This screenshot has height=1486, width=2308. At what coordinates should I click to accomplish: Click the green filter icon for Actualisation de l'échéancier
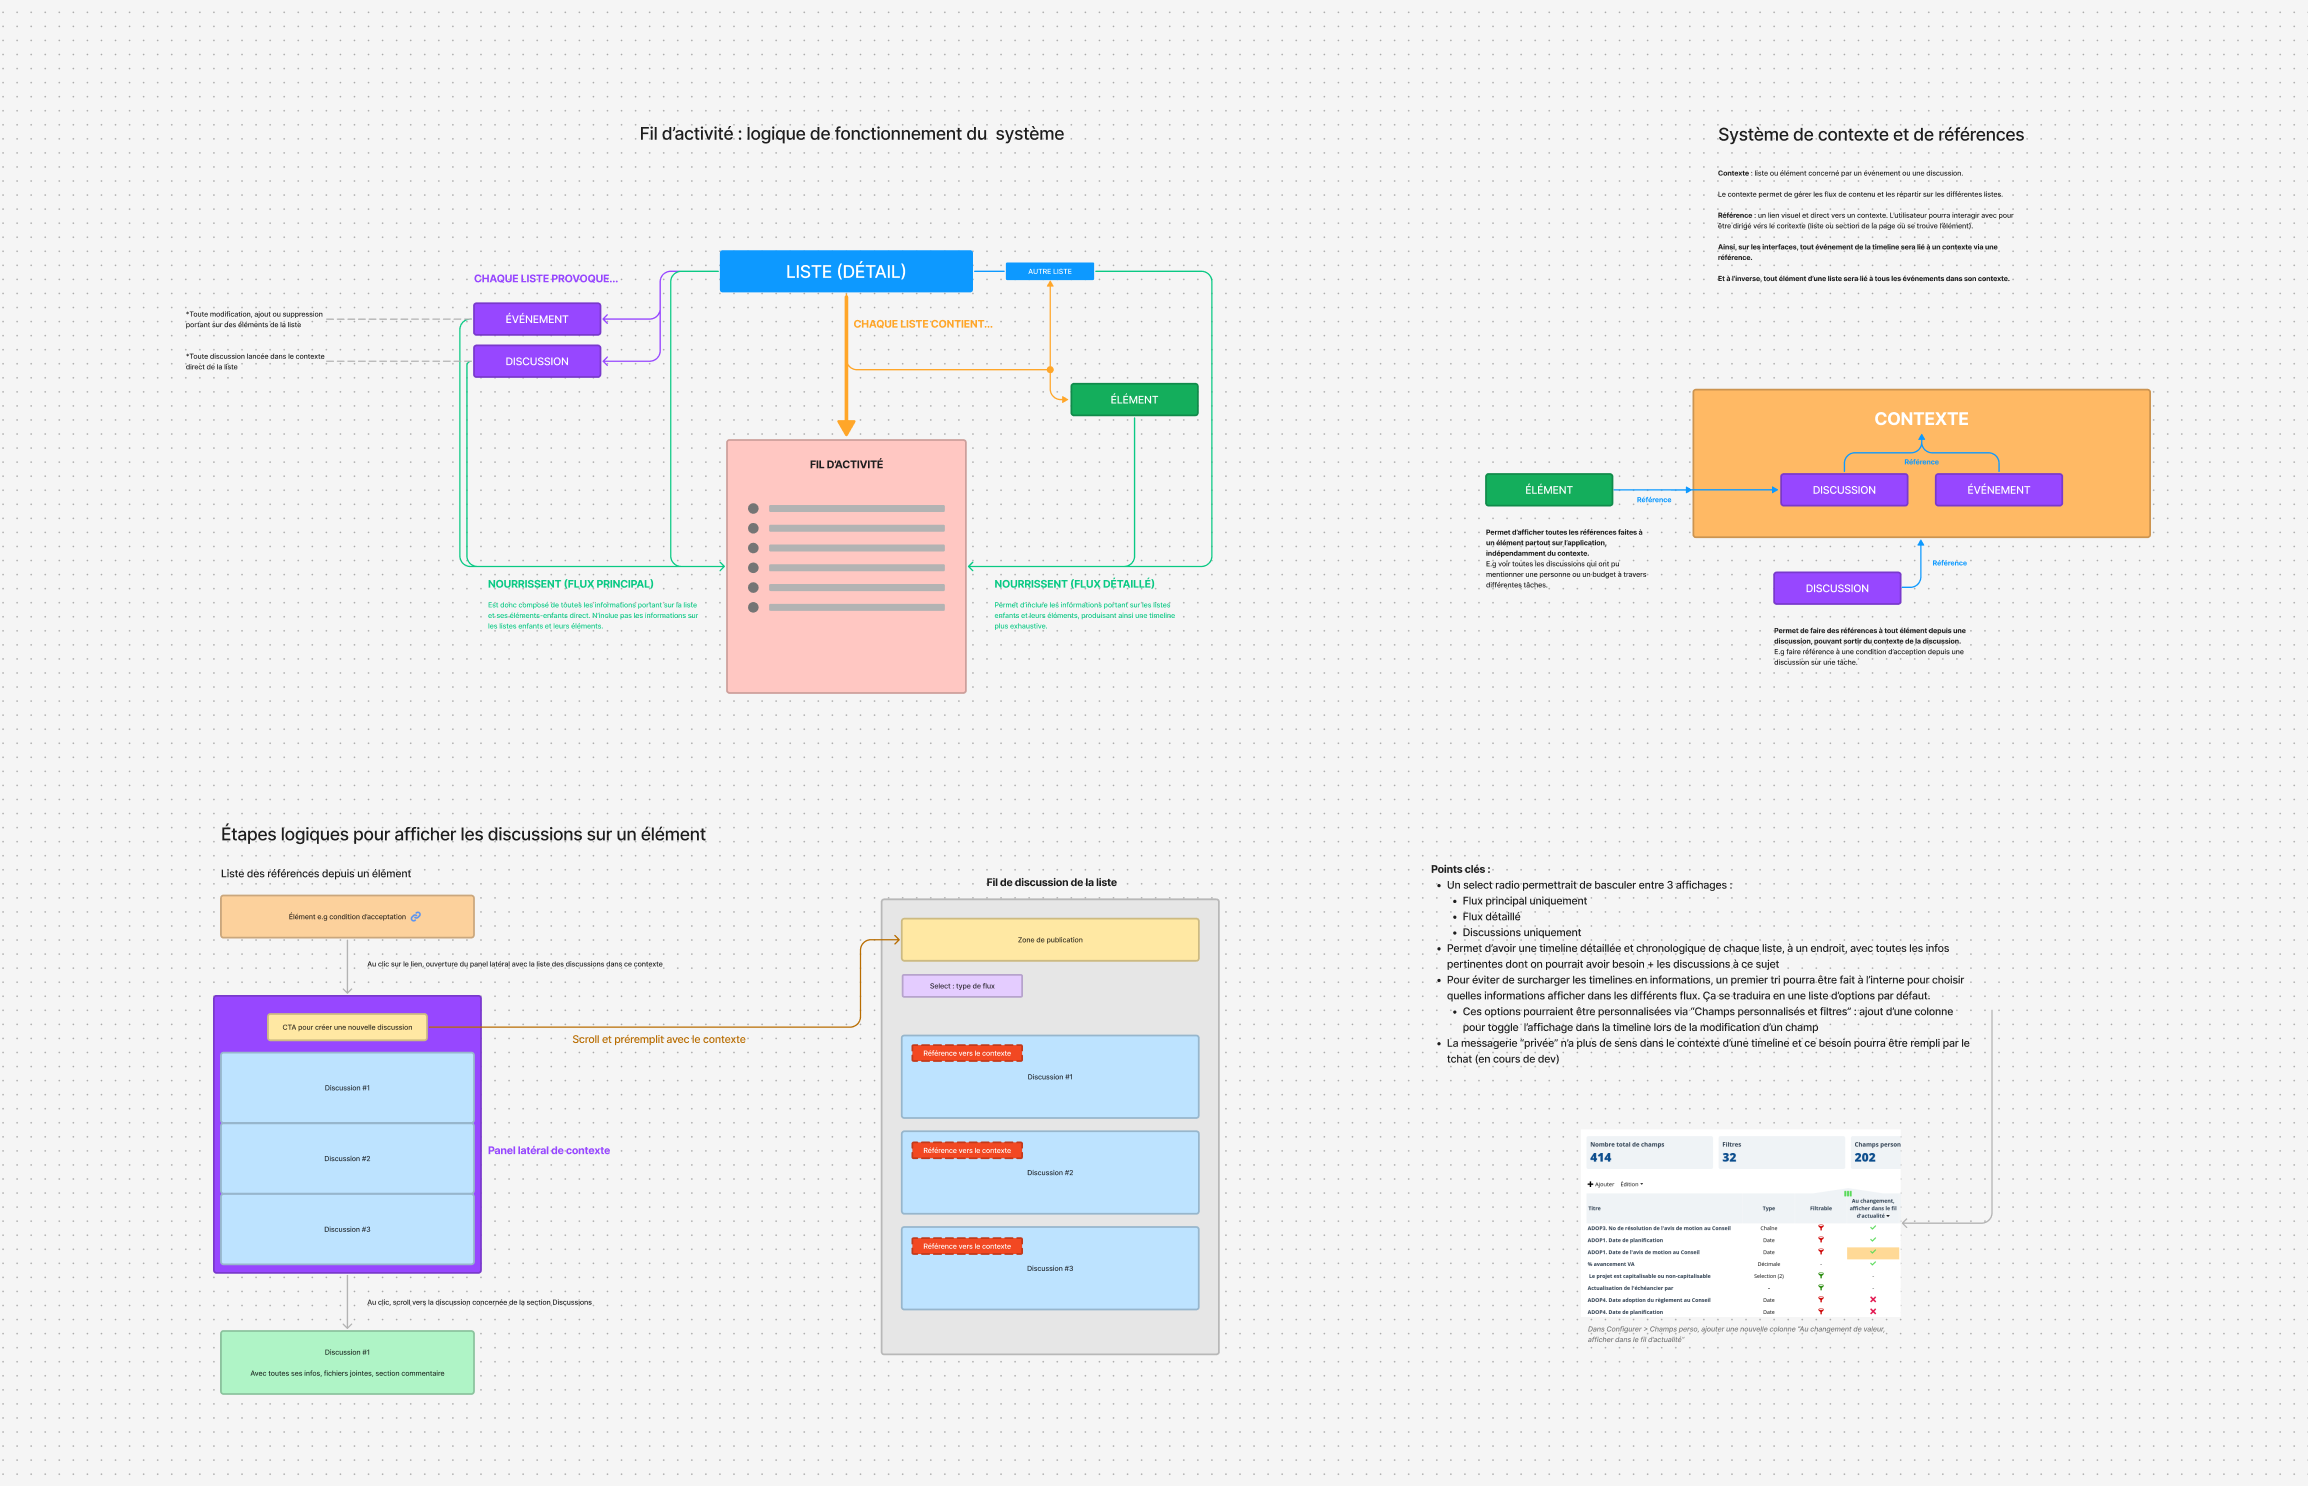[1820, 1288]
